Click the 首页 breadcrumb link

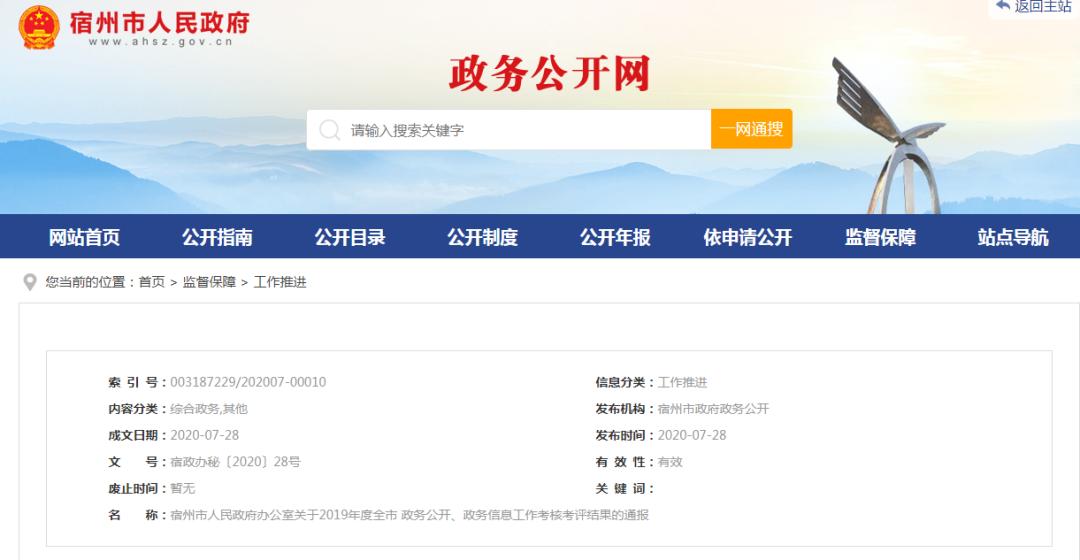[x=152, y=282]
